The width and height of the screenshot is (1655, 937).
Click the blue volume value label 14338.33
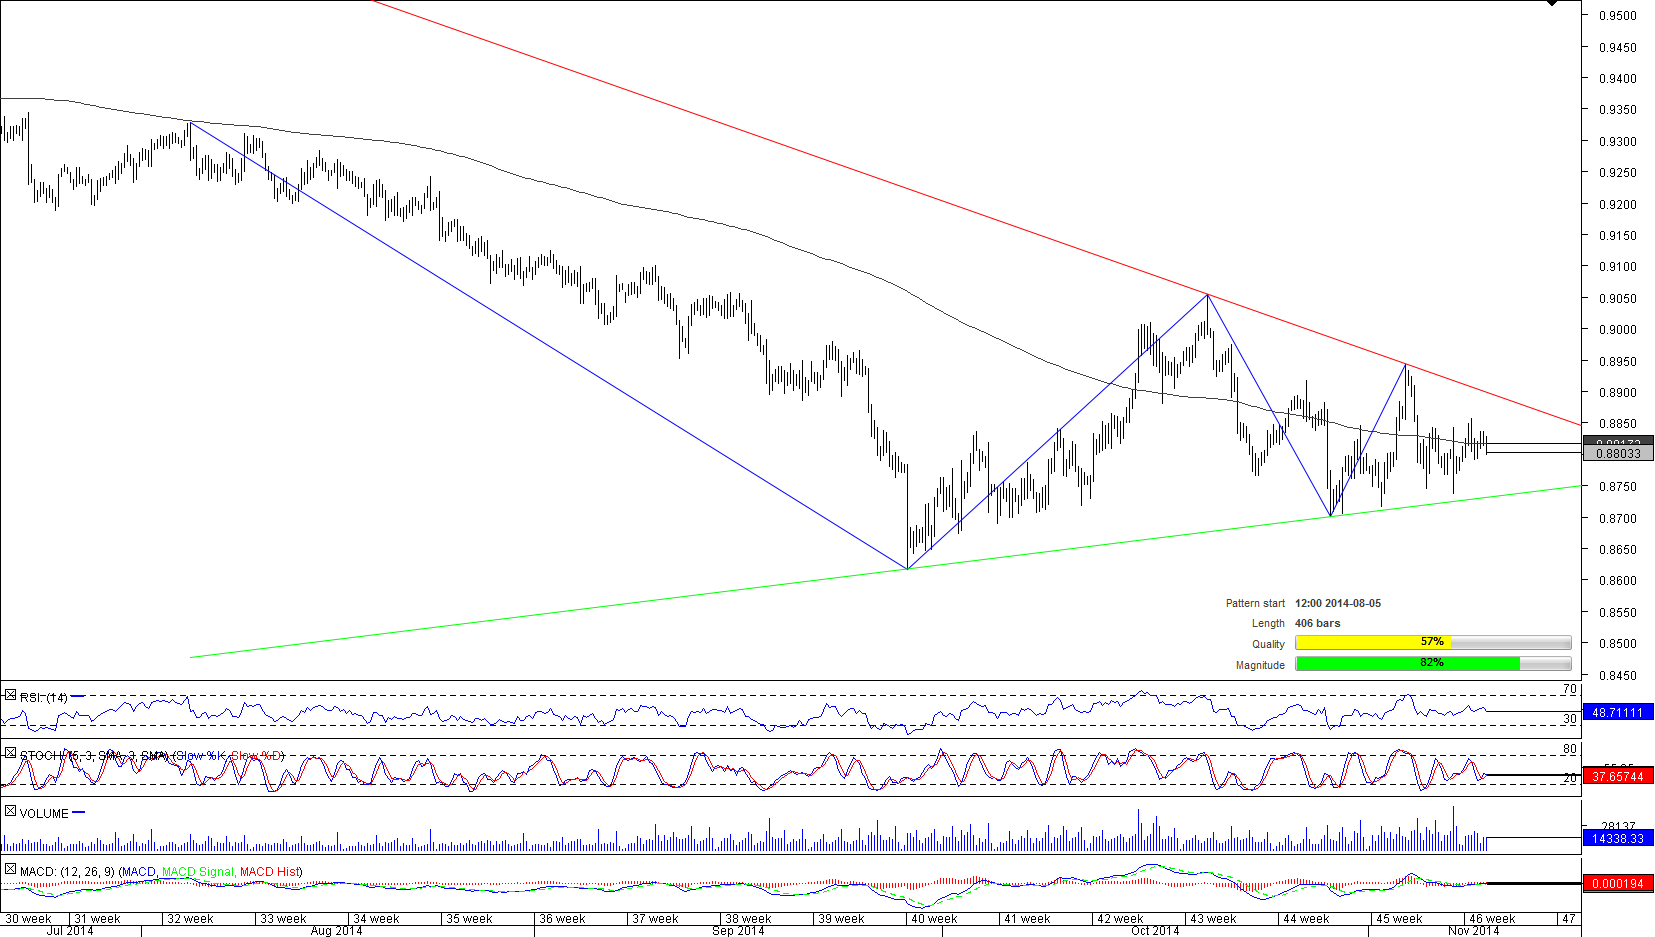pos(1618,838)
